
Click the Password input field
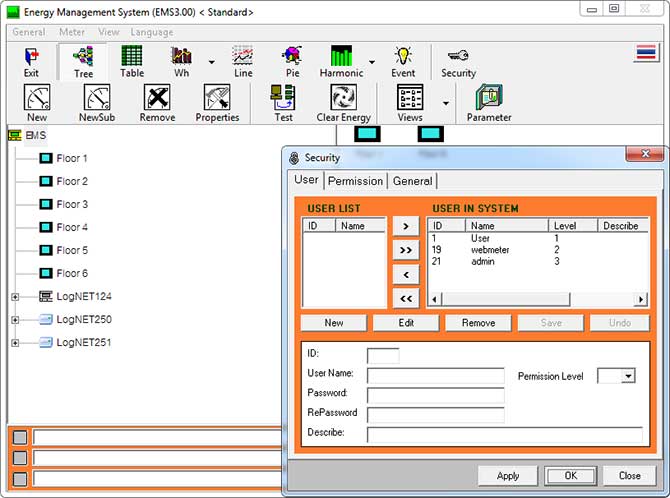click(x=435, y=395)
